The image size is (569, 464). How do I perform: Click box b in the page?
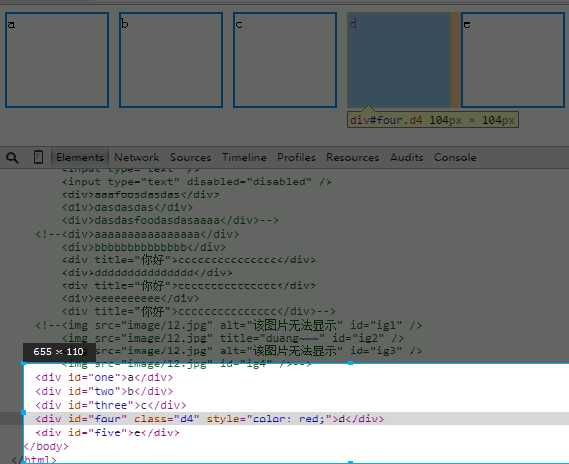[171, 60]
